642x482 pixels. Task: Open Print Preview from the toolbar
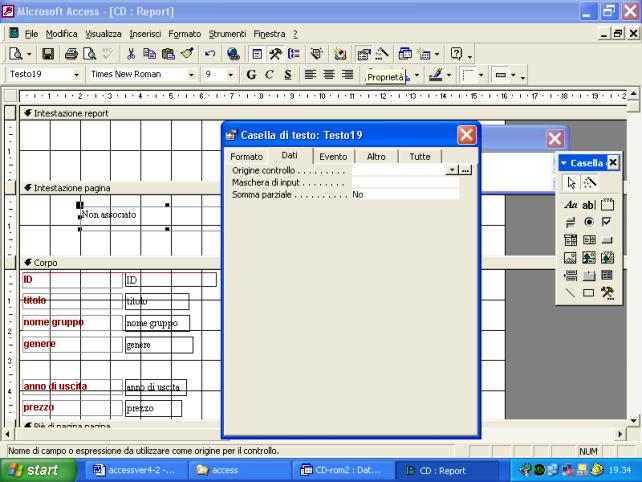[89, 54]
